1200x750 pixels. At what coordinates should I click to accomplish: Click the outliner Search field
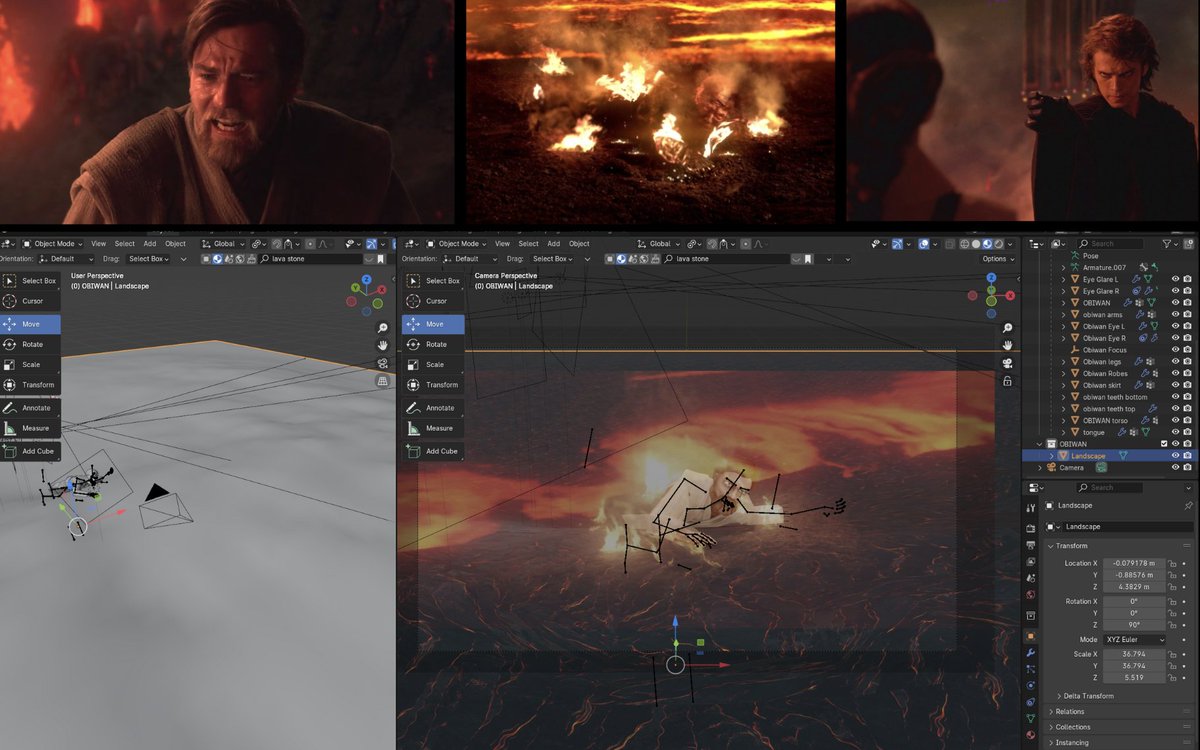(1112, 243)
